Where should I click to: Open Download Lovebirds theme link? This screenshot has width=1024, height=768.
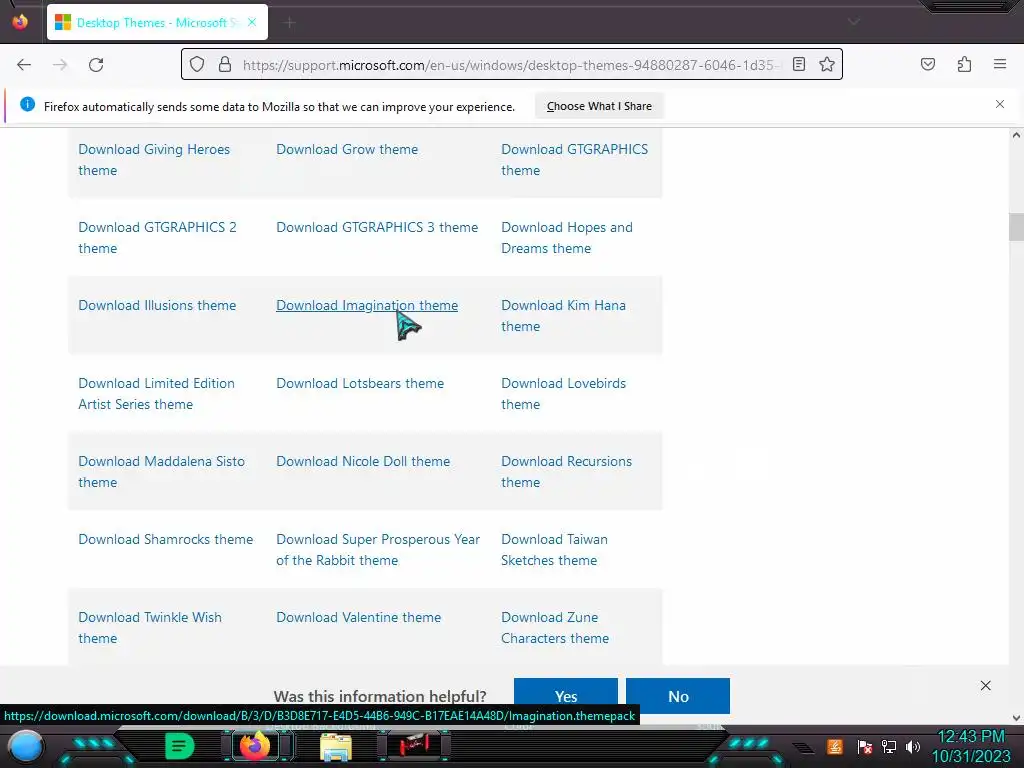pyautogui.click(x=563, y=394)
